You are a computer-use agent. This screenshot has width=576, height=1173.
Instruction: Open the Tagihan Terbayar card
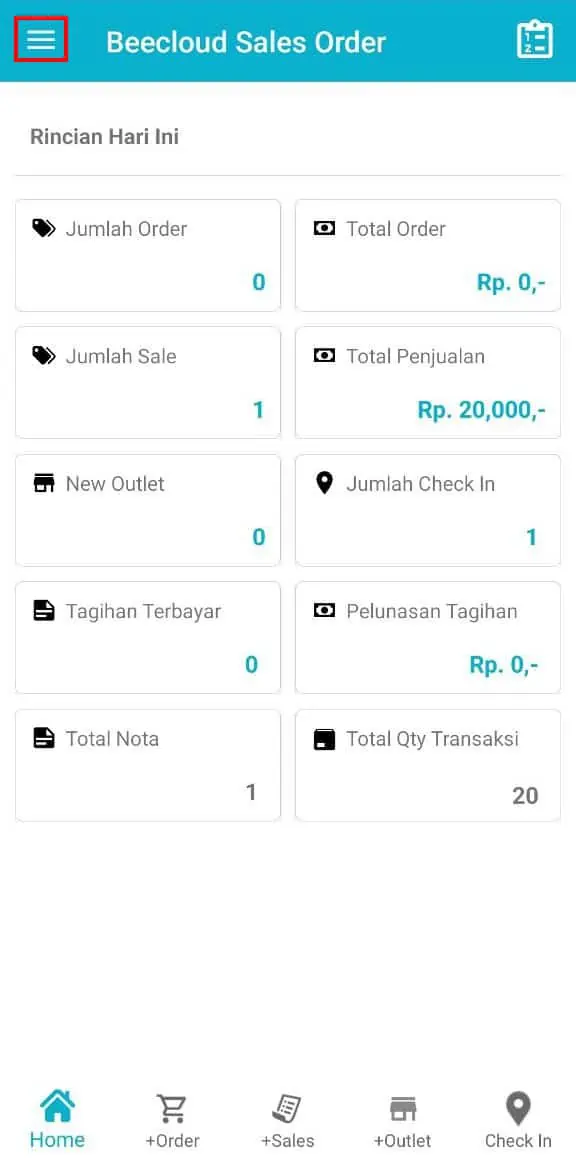click(x=148, y=637)
